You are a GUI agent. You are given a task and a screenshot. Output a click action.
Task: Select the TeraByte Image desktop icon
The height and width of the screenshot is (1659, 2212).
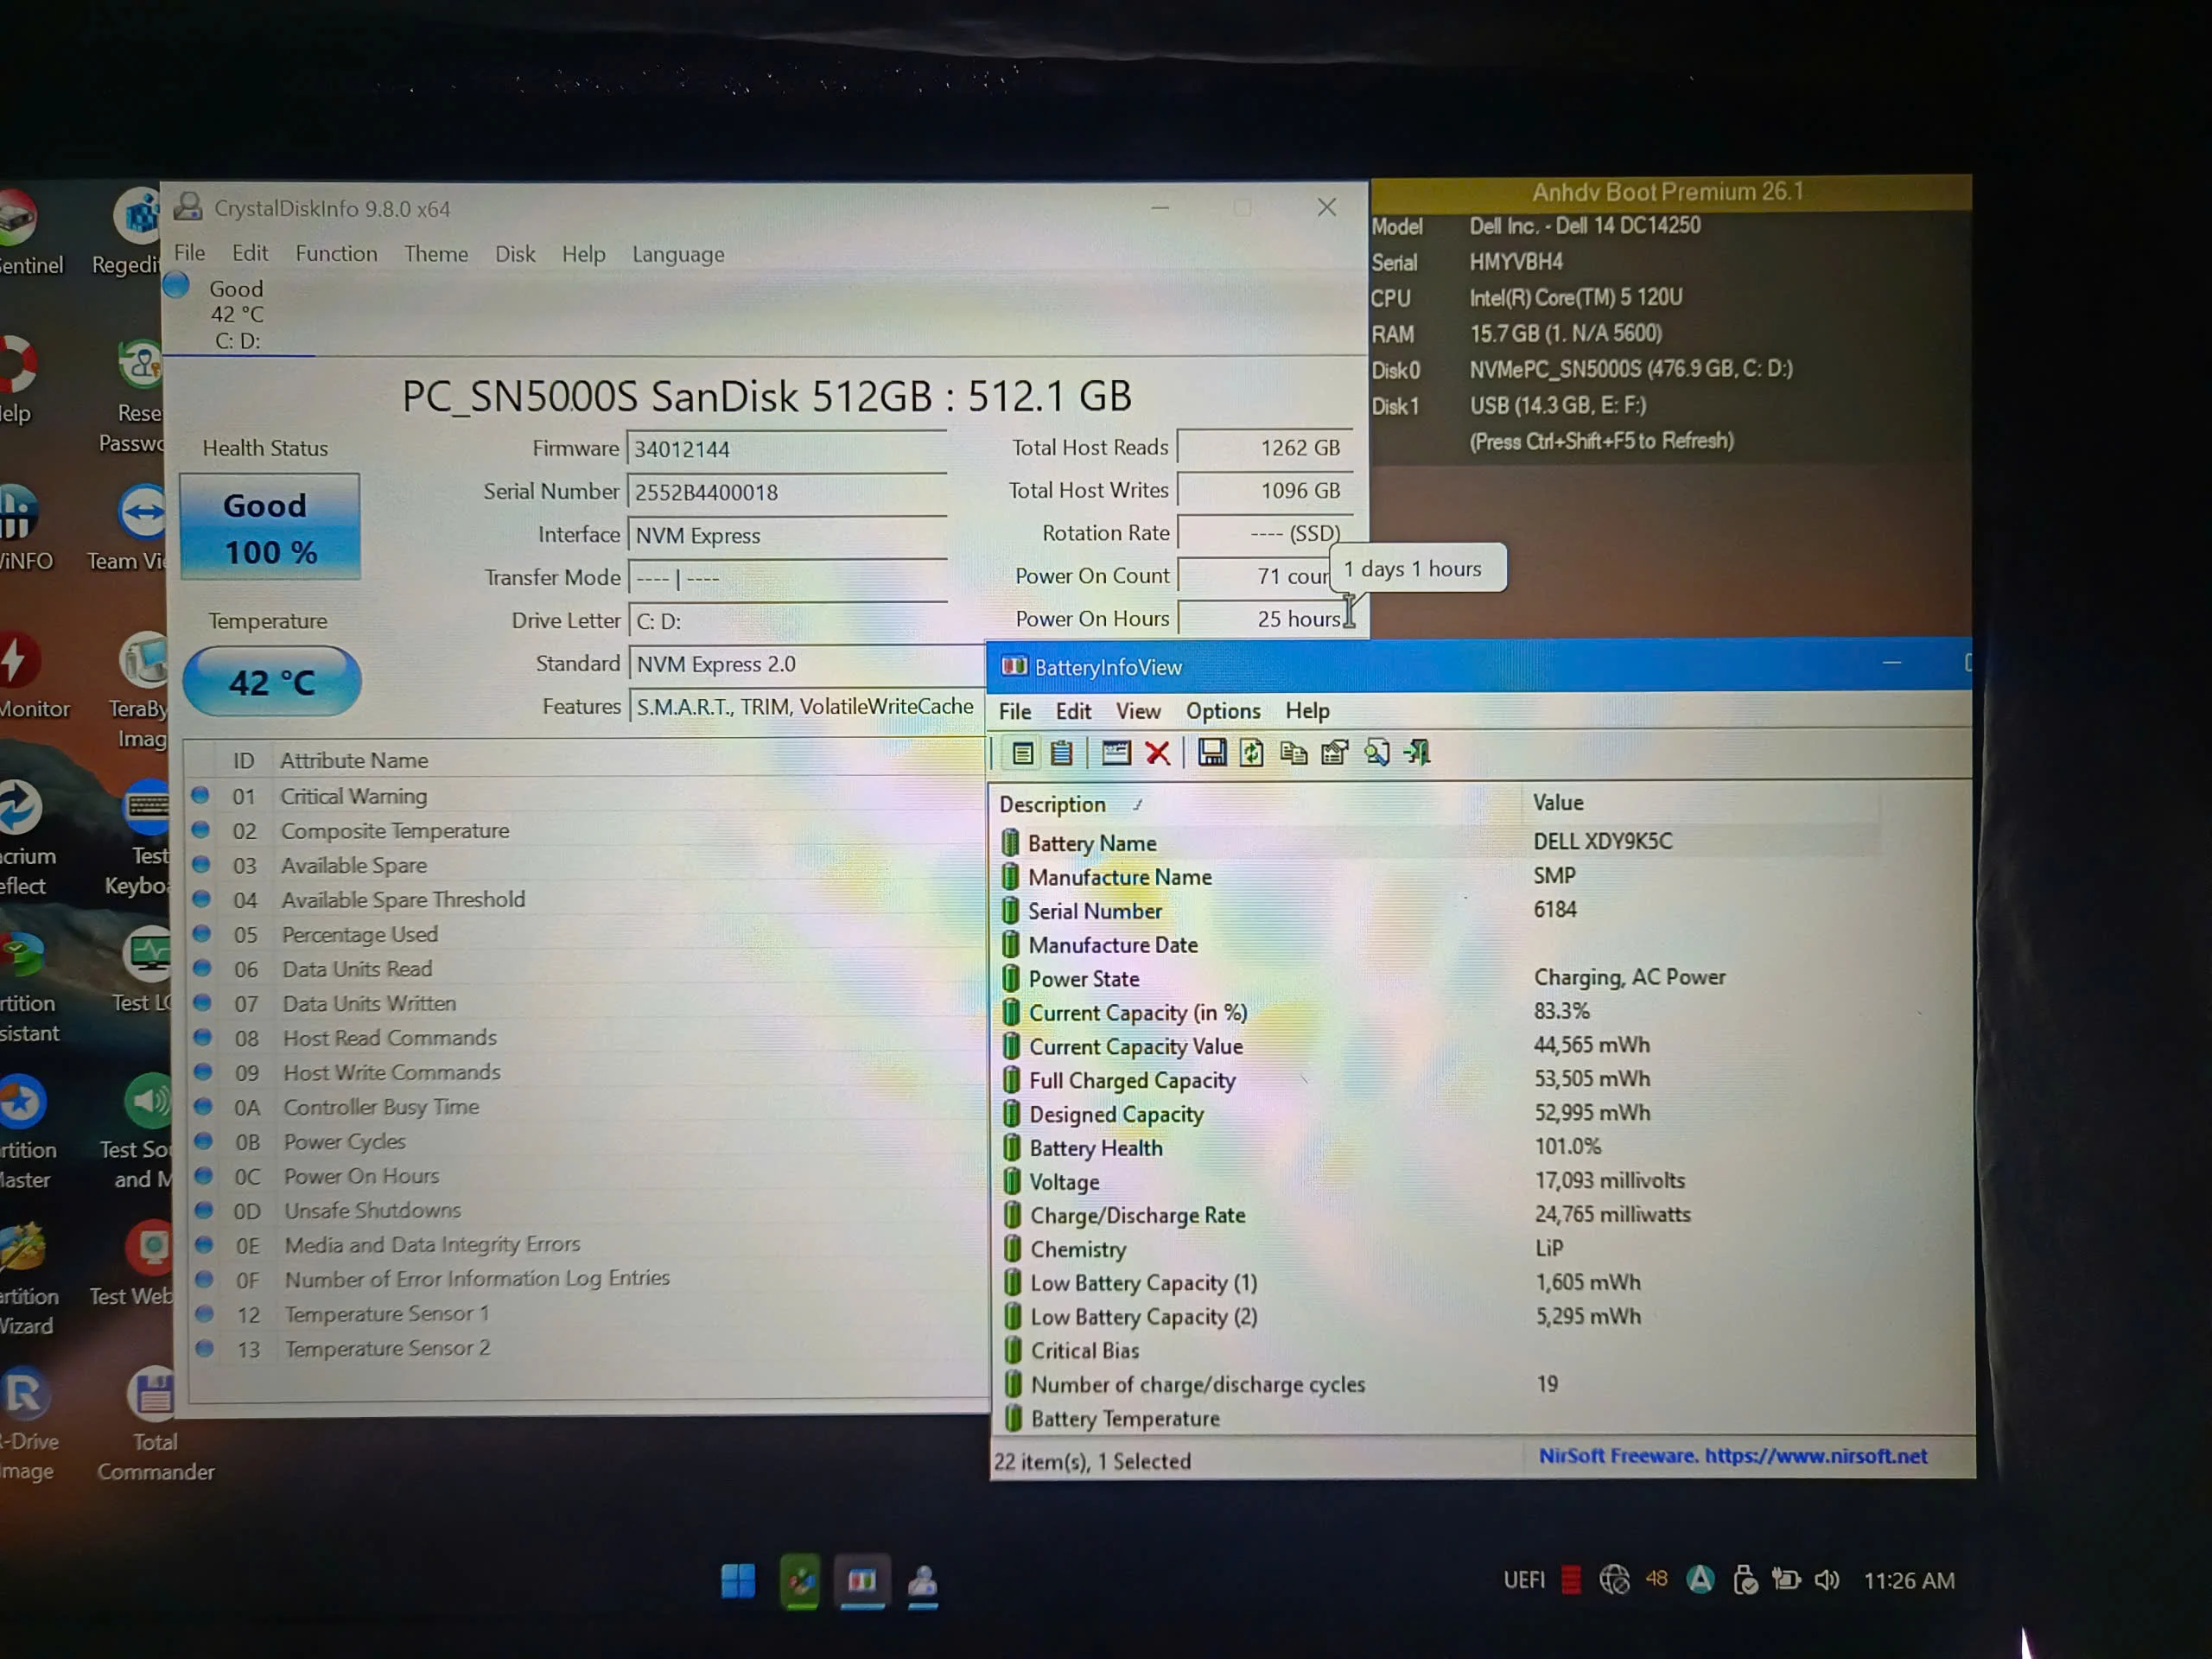coord(140,692)
